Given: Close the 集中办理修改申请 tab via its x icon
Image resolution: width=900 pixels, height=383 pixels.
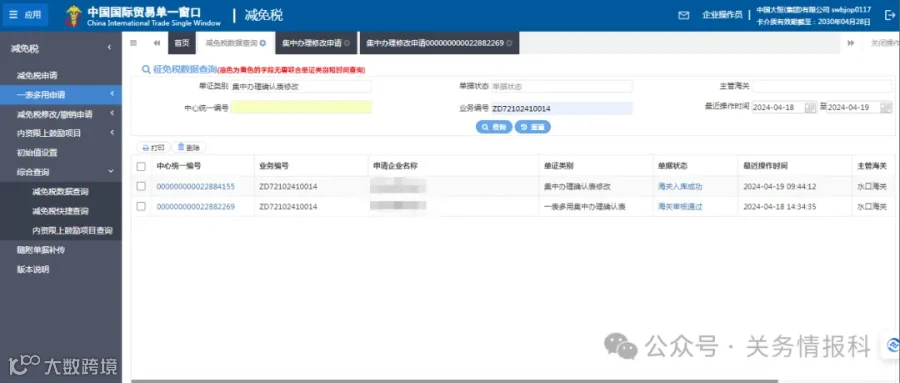Looking at the screenshot, I should [x=347, y=43].
